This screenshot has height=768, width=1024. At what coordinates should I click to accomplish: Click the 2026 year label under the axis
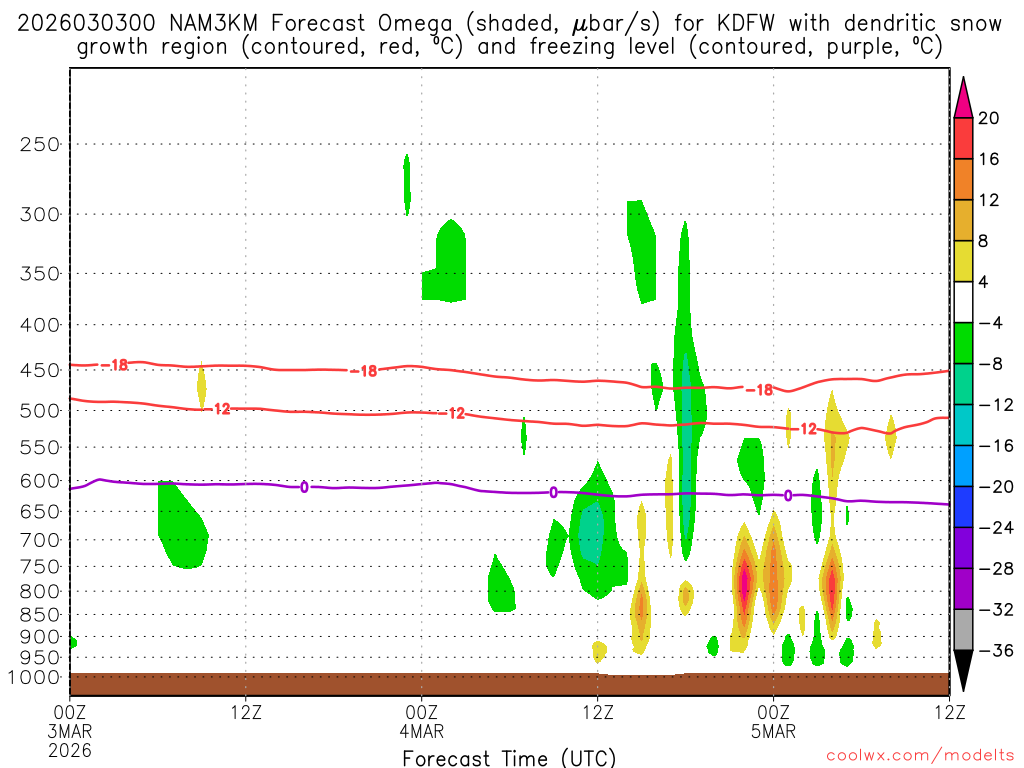(x=70, y=750)
